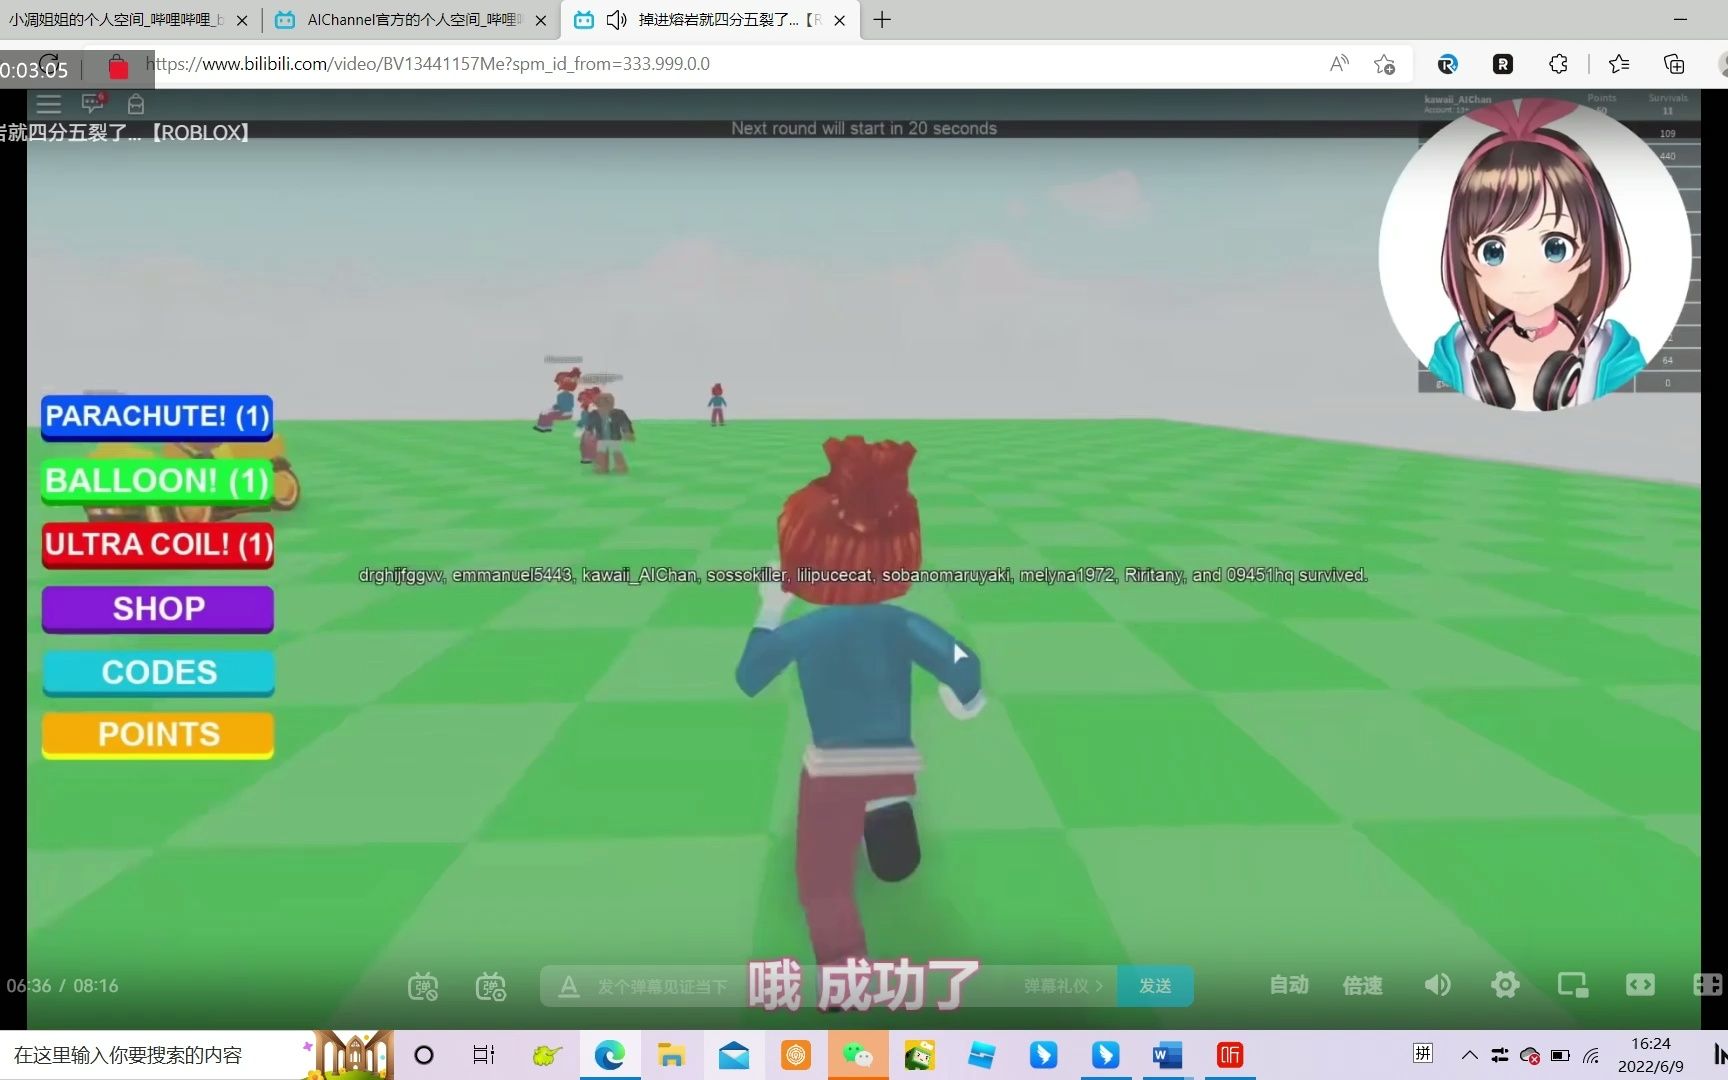
Task: Open the green bird app on taskbar
Action: click(546, 1055)
